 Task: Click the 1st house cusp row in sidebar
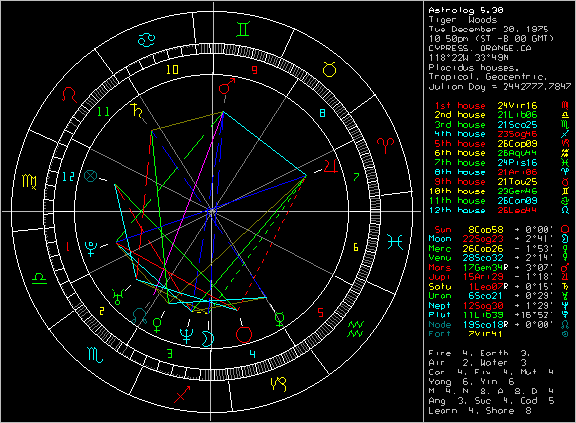click(x=501, y=106)
